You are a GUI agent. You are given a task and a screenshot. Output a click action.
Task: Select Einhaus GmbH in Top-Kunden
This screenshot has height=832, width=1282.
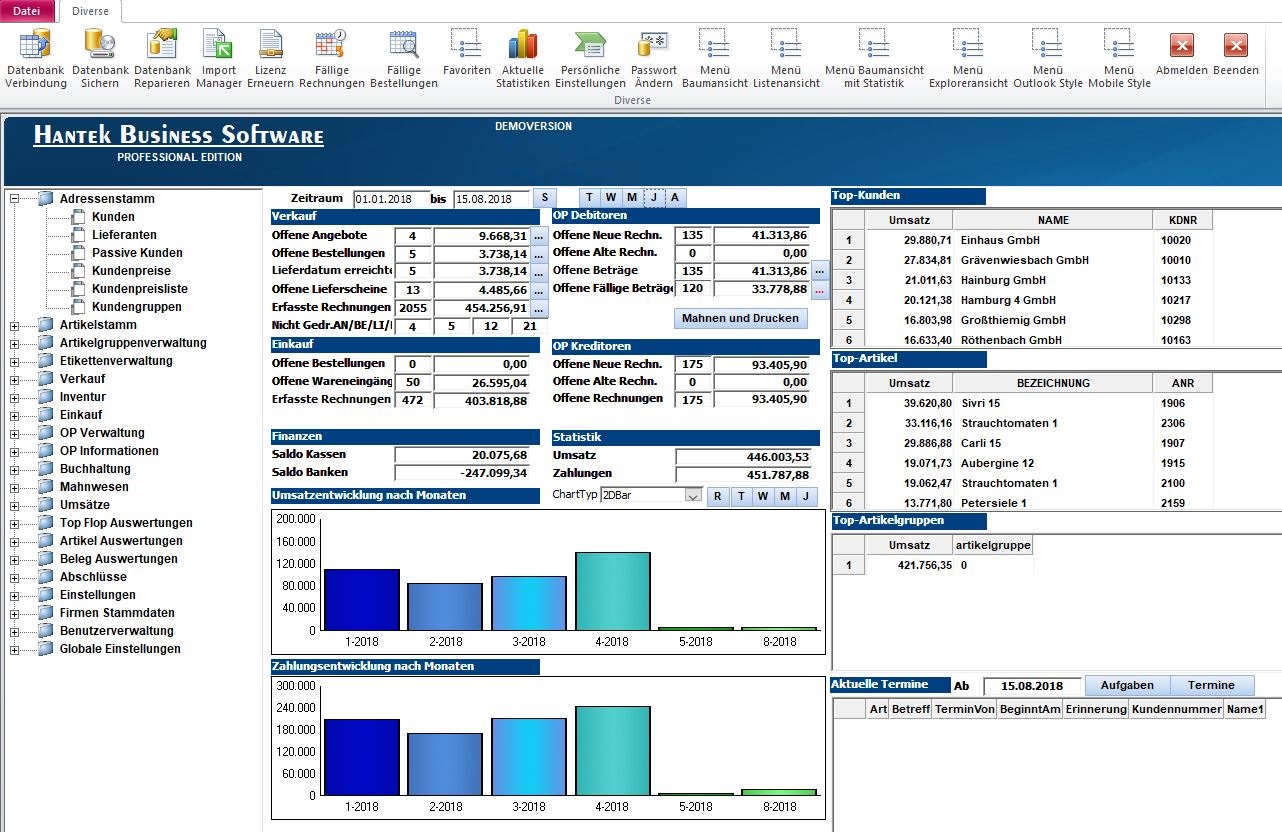pos(1000,240)
